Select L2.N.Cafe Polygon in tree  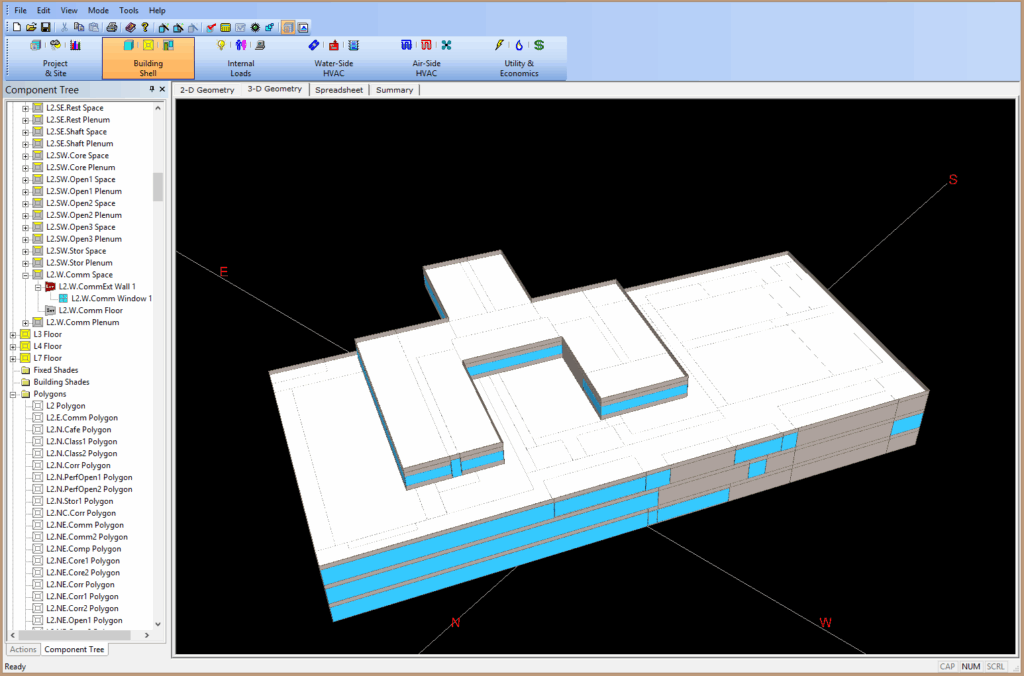pos(81,430)
